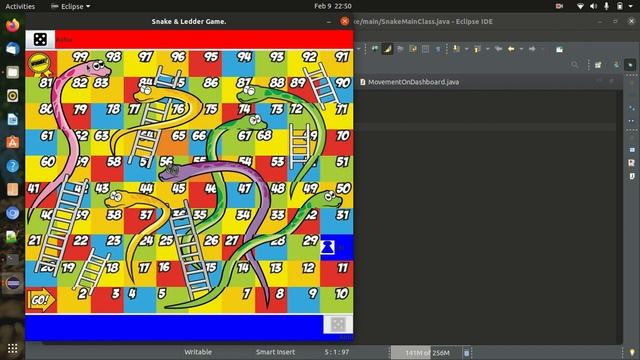Image resolution: width=640 pixels, height=360 pixels.
Task: Click the next annotation icon in Eclipse
Action: coord(456,49)
